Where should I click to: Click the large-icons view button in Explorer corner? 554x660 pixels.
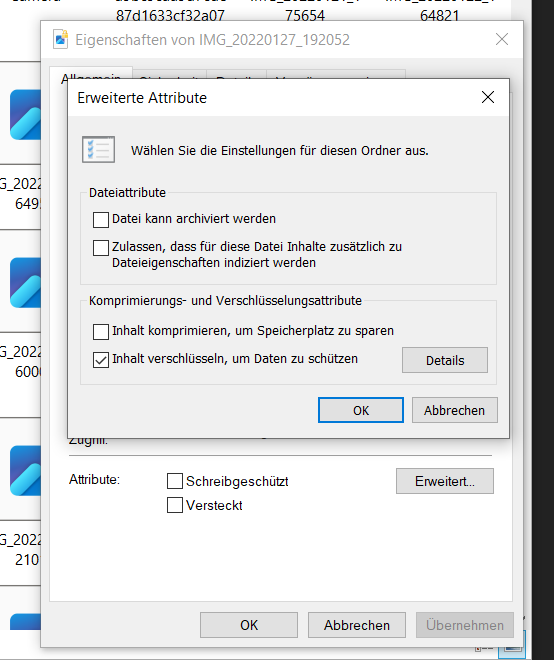pyautogui.click(x=512, y=646)
